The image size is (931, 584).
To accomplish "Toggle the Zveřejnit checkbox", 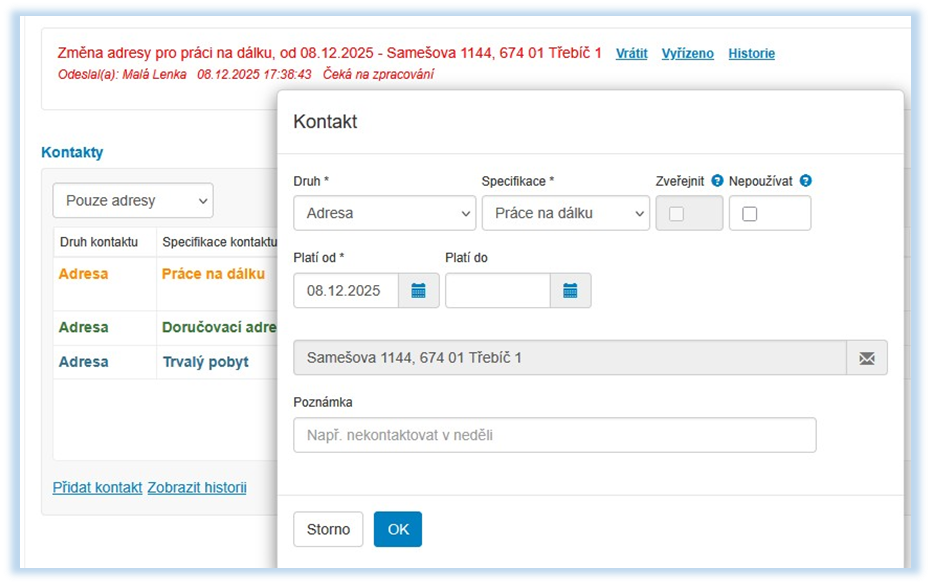I will pos(677,214).
